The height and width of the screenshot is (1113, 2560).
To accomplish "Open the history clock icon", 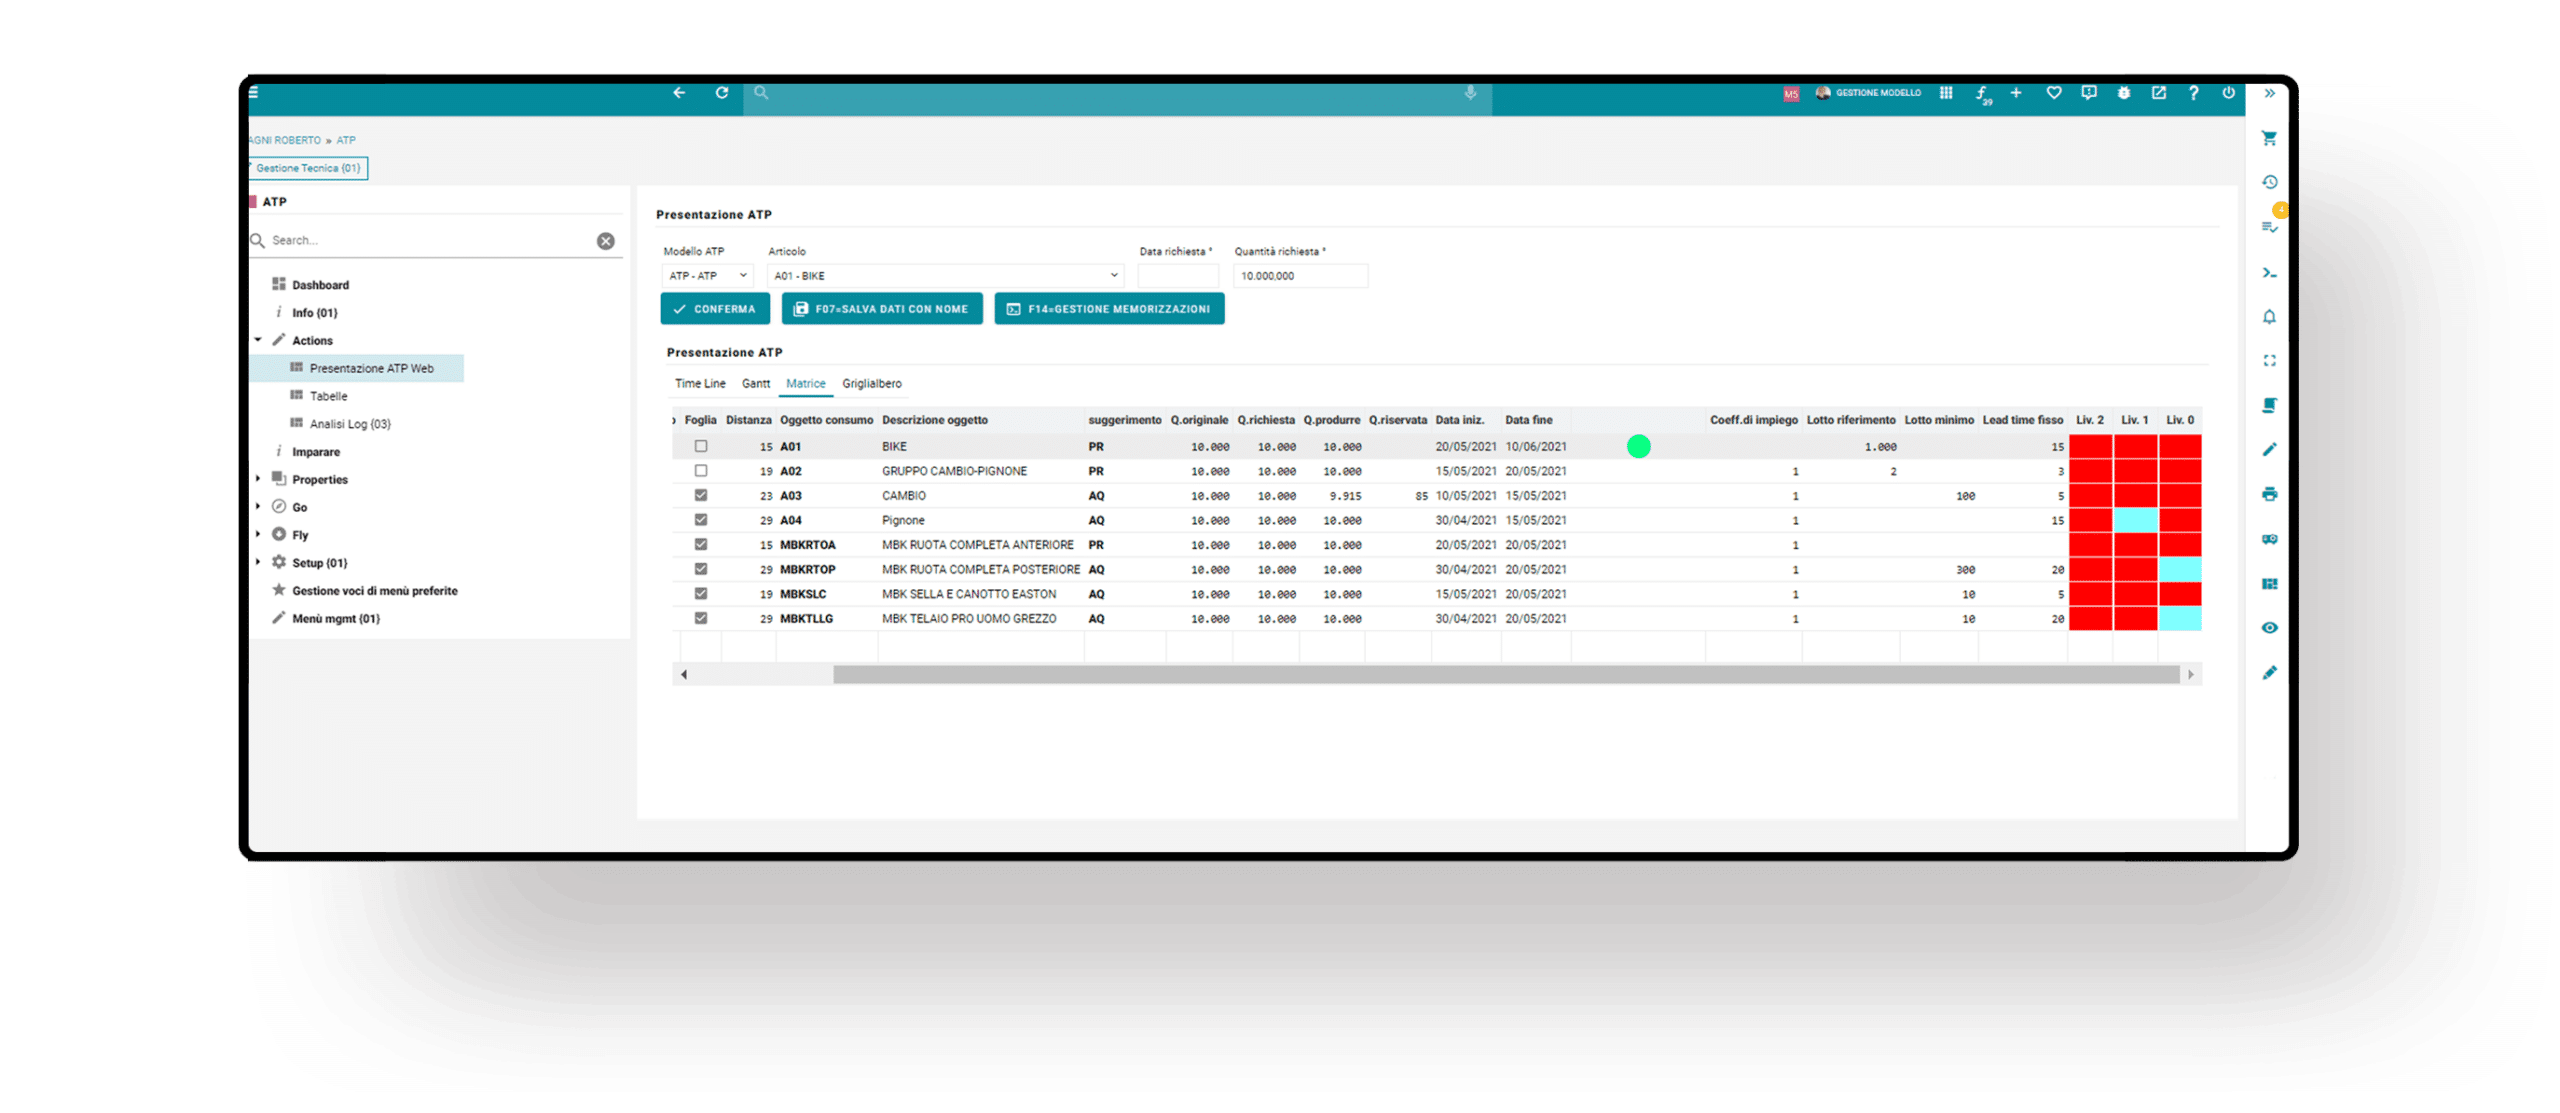I will (x=2269, y=182).
